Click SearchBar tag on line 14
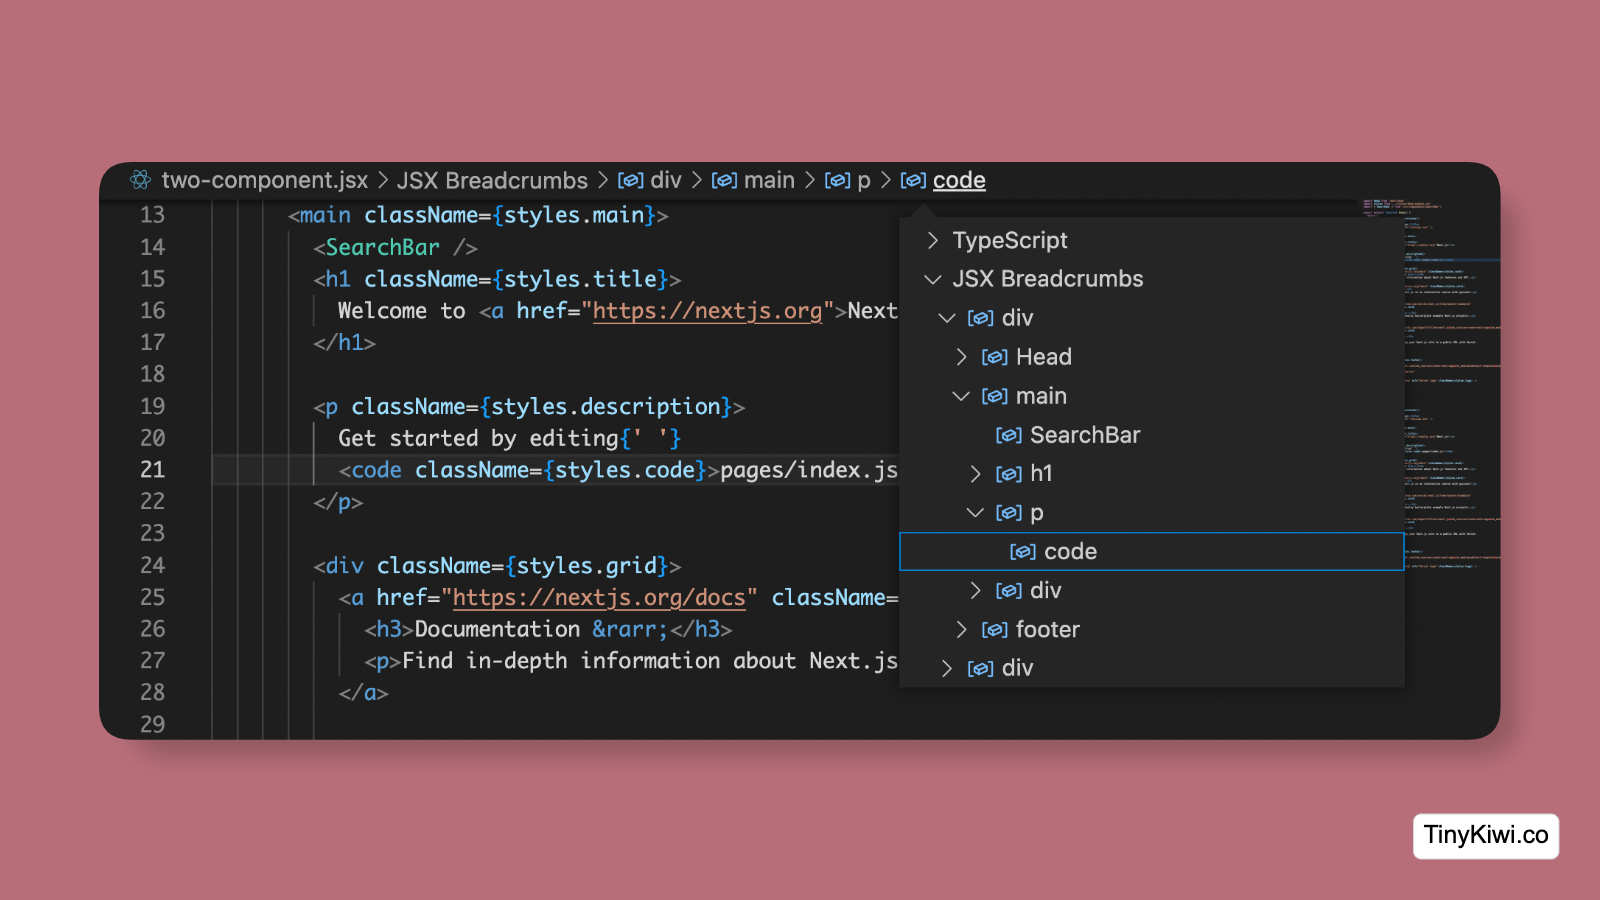The width and height of the screenshot is (1600, 900). tap(382, 247)
